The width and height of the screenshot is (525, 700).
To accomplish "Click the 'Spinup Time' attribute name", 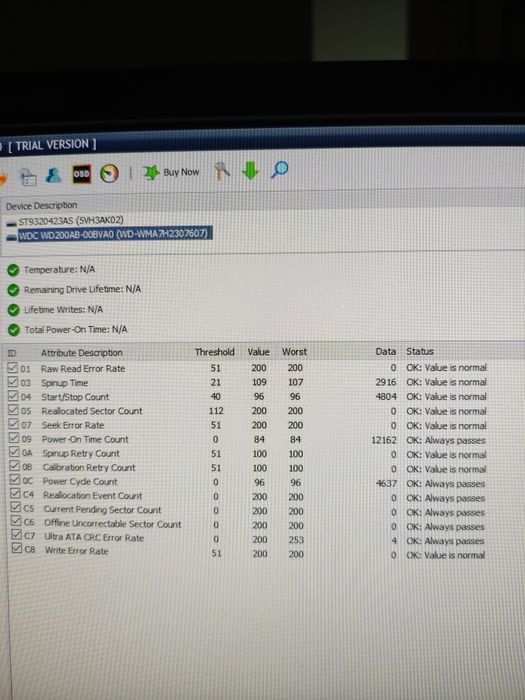I will pyautogui.click(x=65, y=383).
